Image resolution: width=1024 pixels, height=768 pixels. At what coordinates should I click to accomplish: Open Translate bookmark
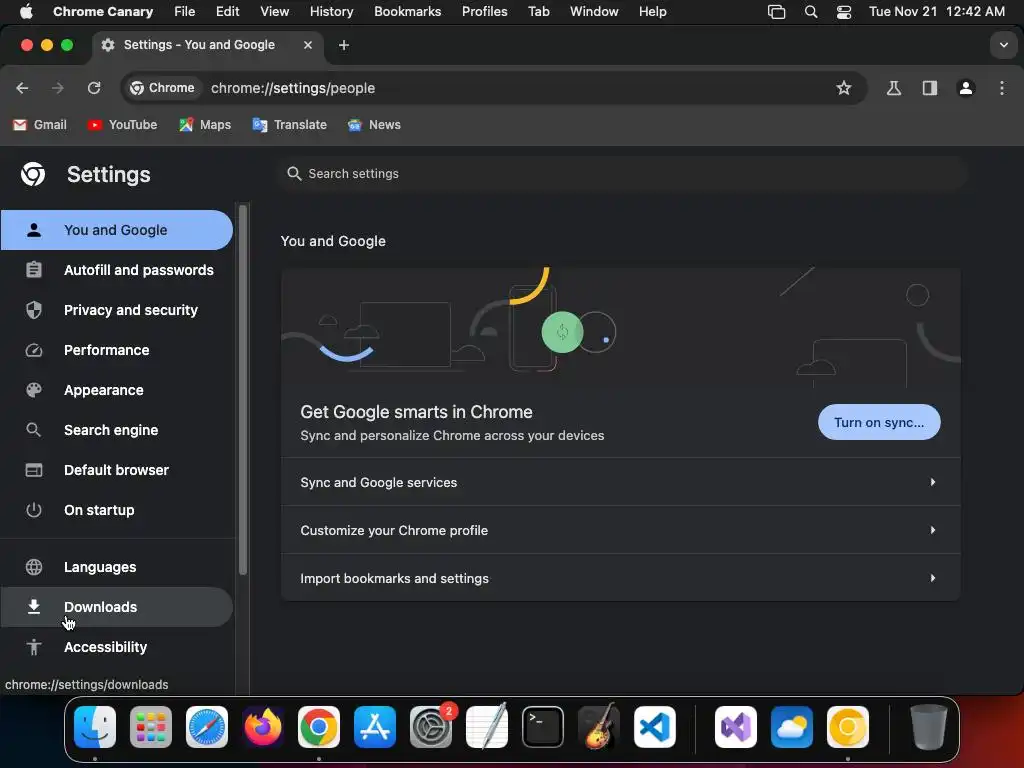coord(289,125)
